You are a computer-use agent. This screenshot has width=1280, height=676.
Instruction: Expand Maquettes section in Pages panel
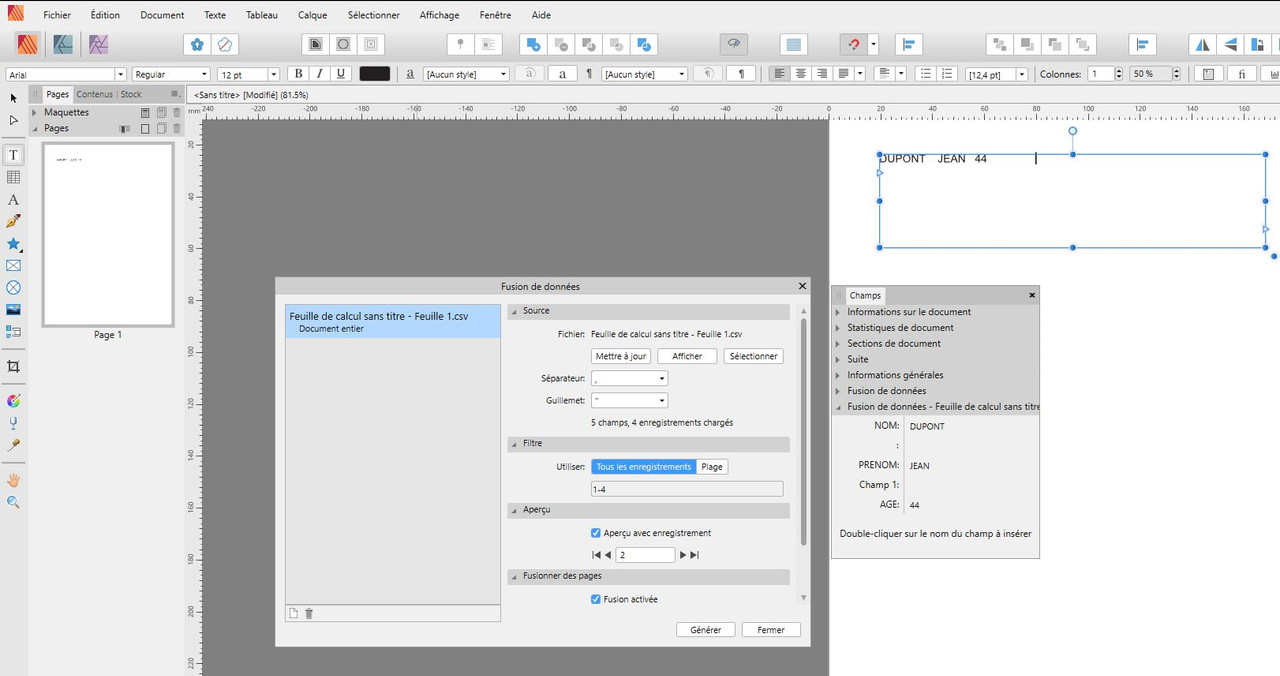[35, 112]
